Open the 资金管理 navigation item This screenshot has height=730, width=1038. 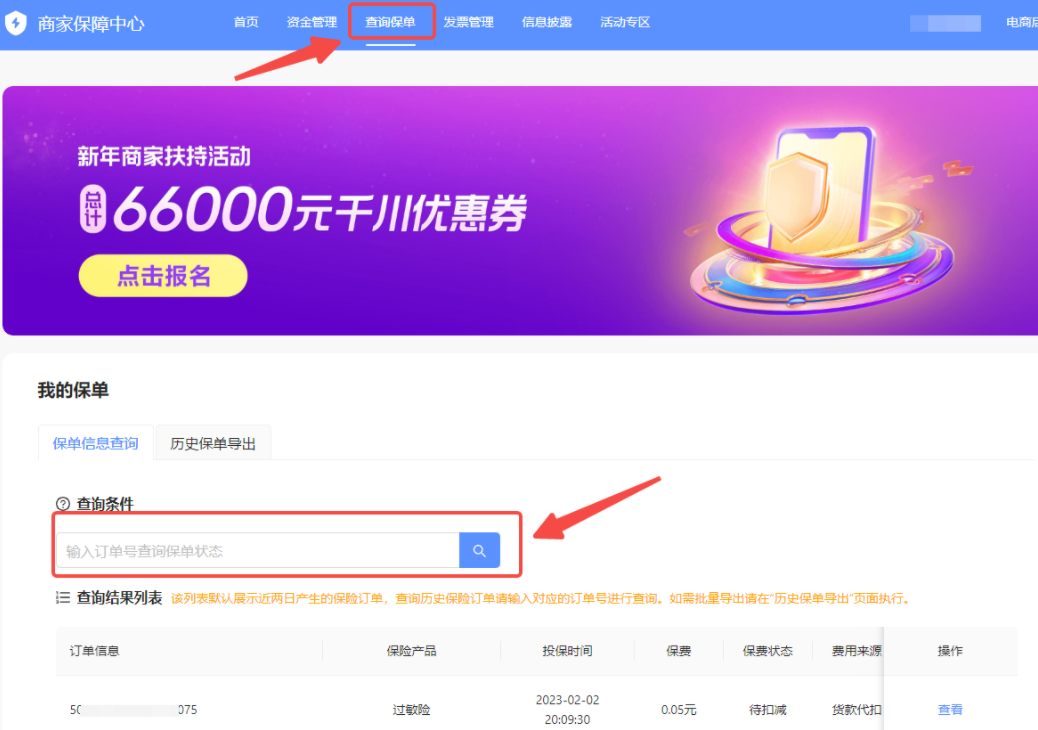point(310,21)
